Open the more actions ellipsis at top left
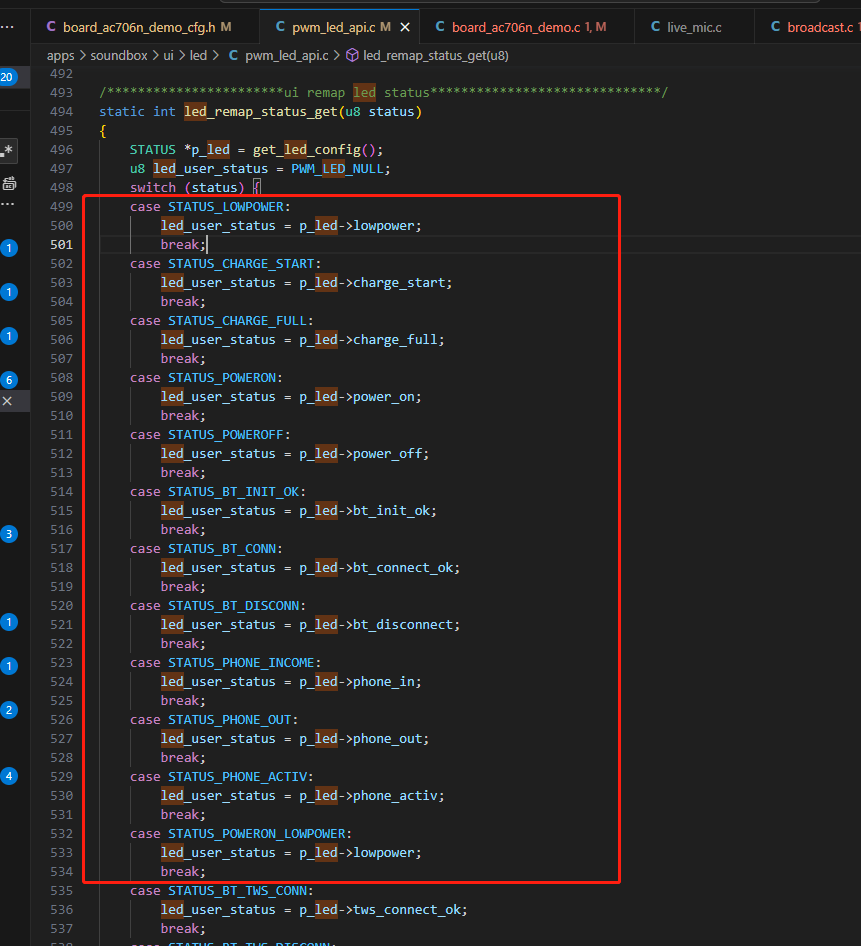The width and height of the screenshot is (861, 946). (x=8, y=27)
